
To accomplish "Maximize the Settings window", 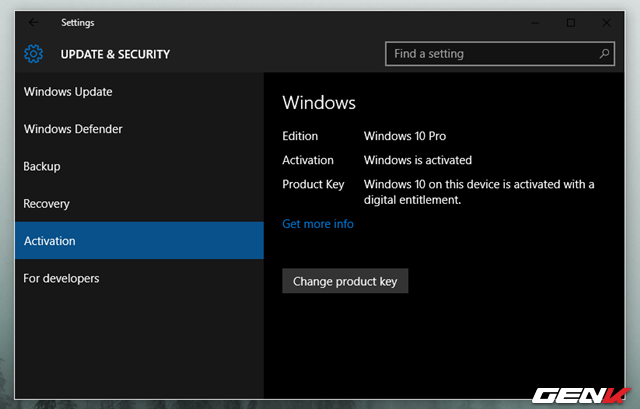I will 571,23.
